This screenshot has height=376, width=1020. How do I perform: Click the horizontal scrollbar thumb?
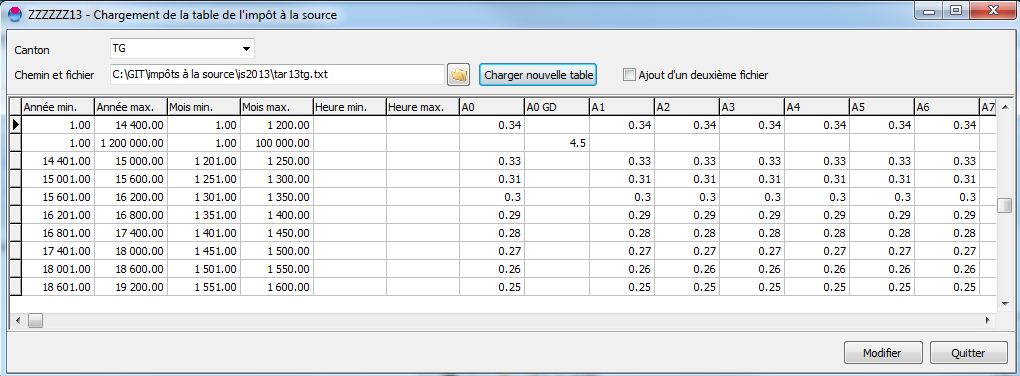click(35, 320)
